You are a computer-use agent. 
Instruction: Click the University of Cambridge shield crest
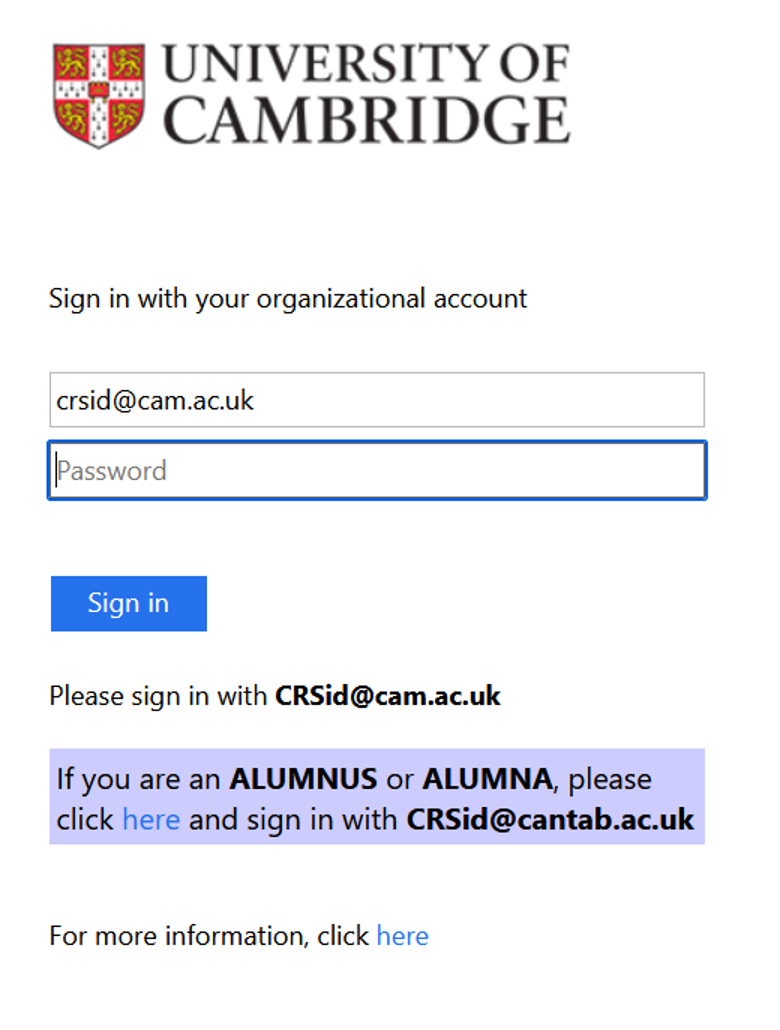99,96
